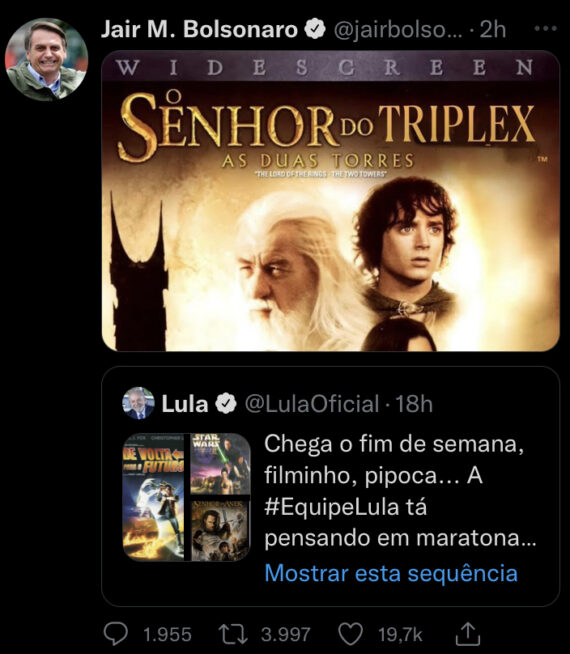Open the Jair M. Bolsonaro display name

(x=199, y=29)
